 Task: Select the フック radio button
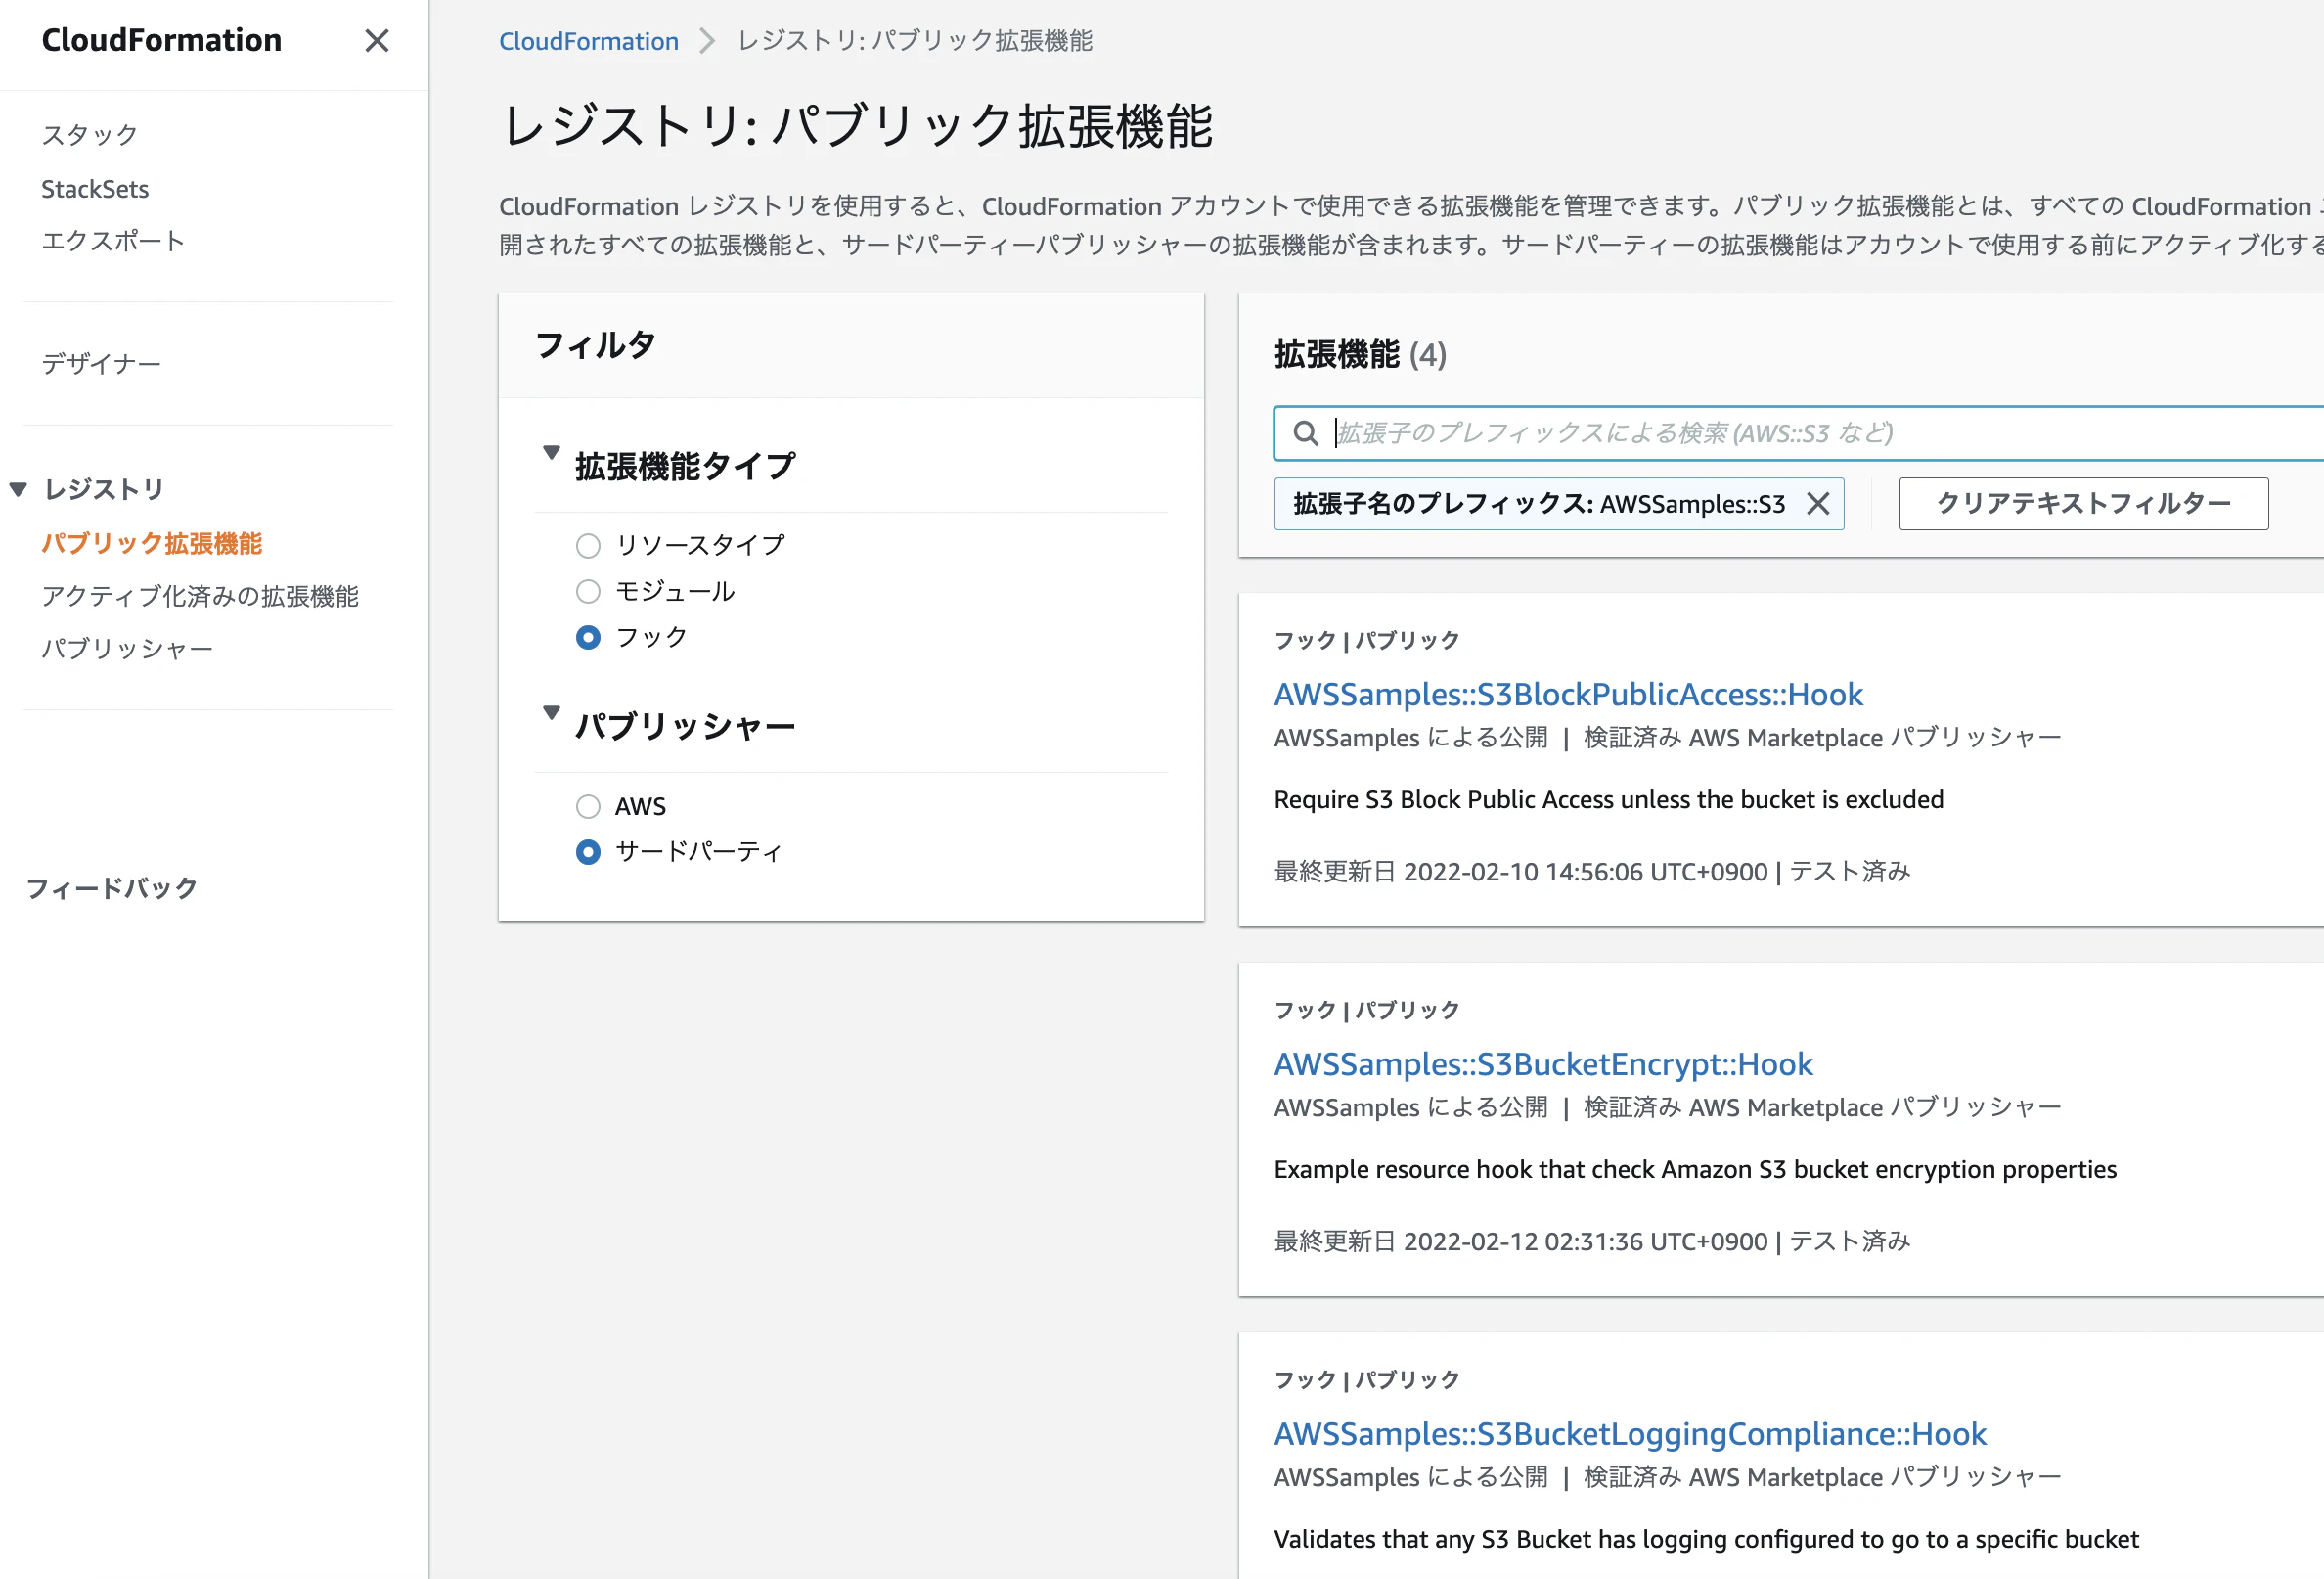point(588,637)
